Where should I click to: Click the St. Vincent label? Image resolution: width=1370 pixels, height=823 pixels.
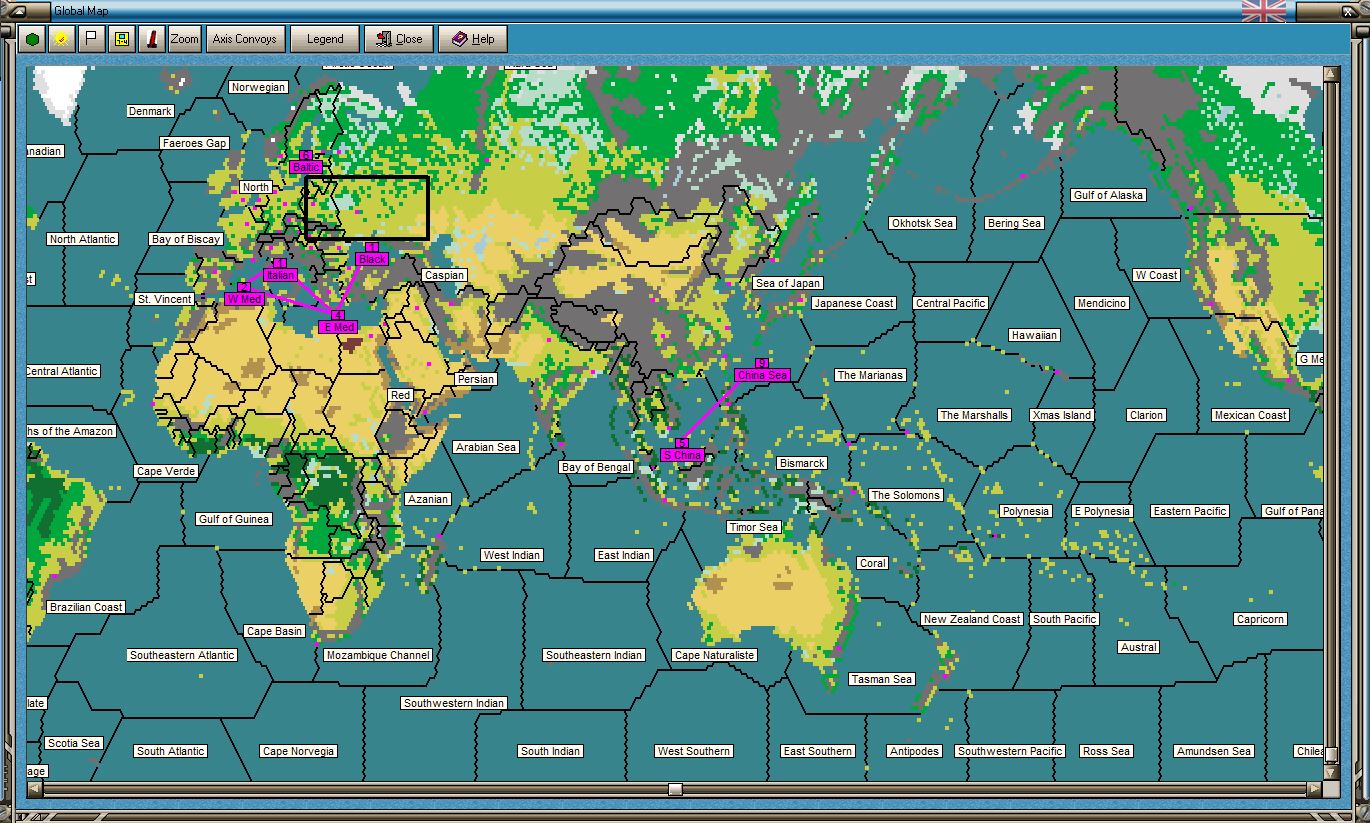coord(166,299)
